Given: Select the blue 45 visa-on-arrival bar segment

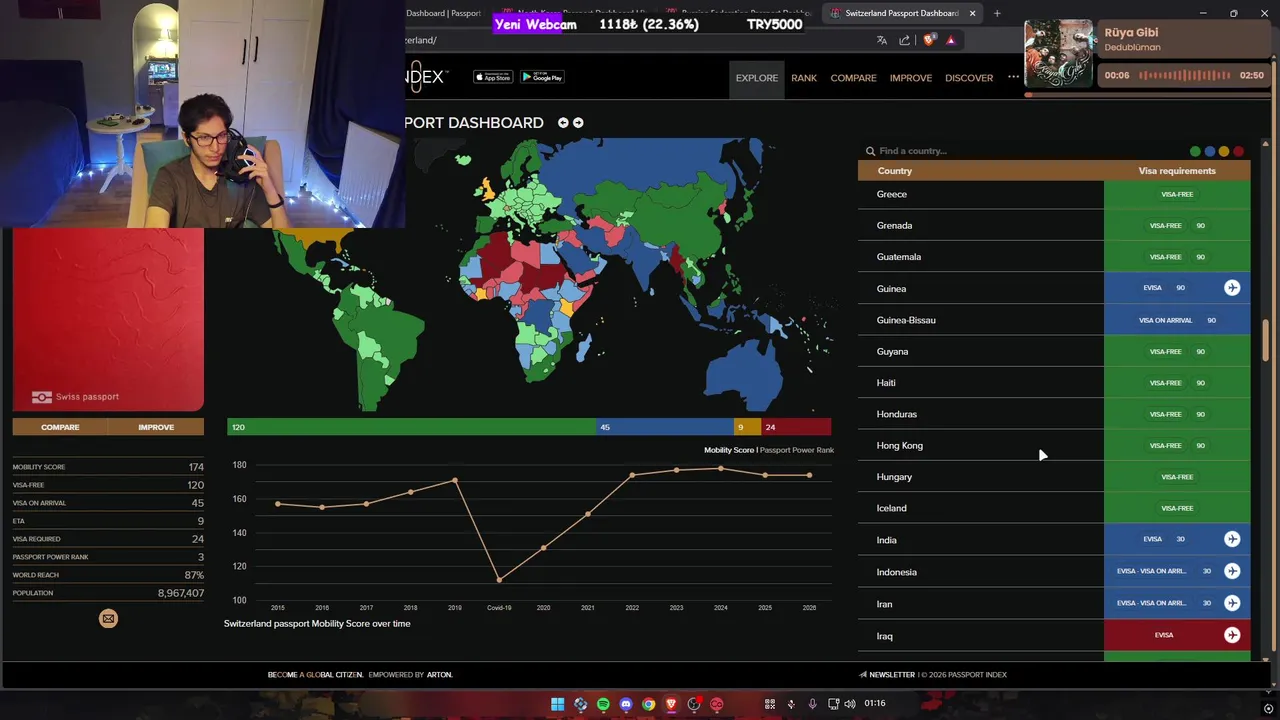Looking at the screenshot, I should 665,427.
